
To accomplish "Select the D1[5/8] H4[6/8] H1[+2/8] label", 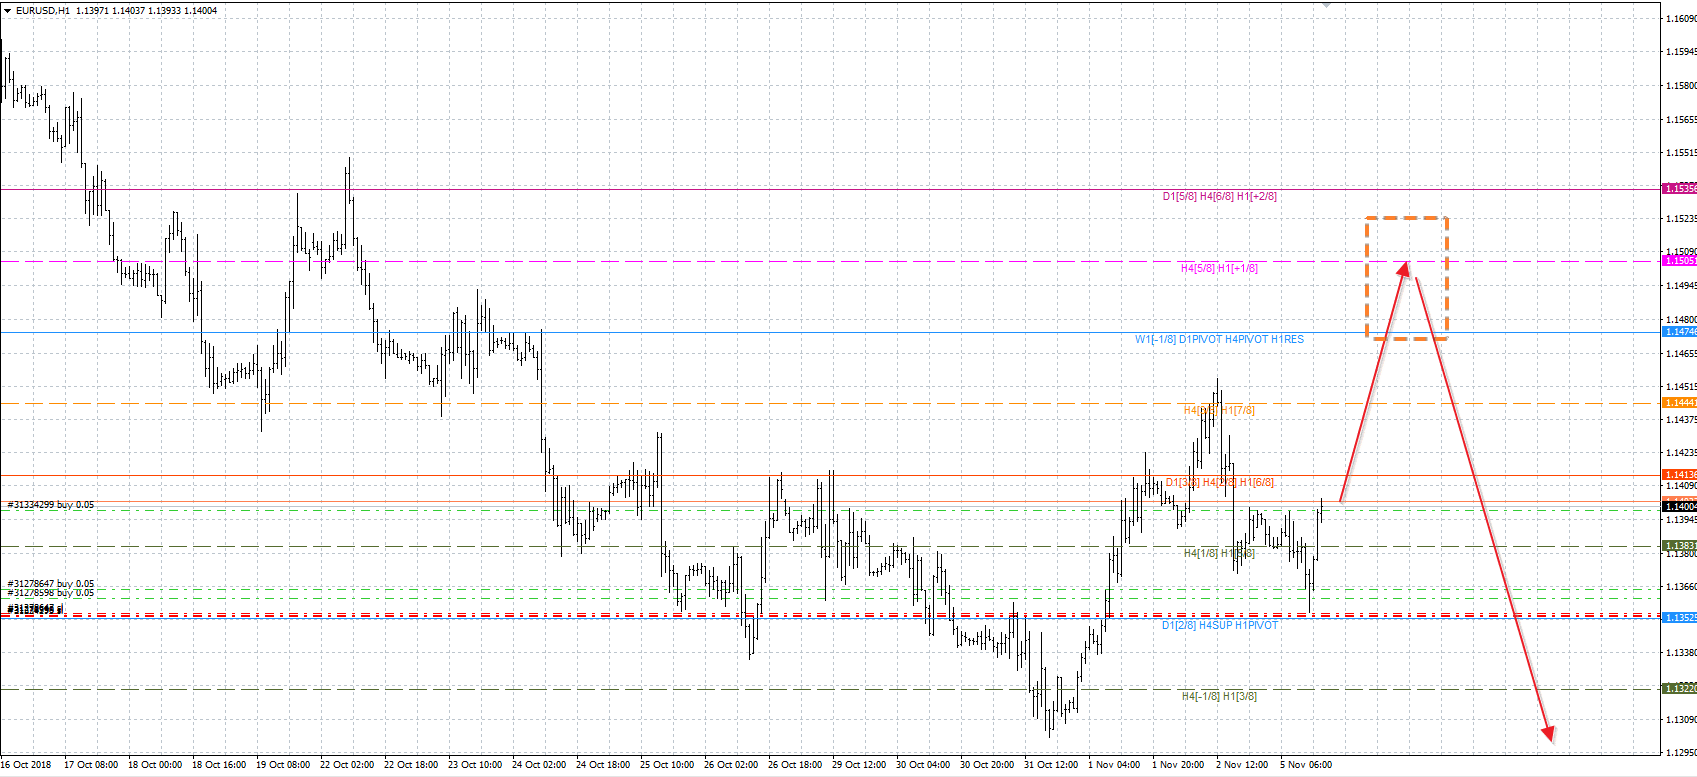I will [1219, 197].
